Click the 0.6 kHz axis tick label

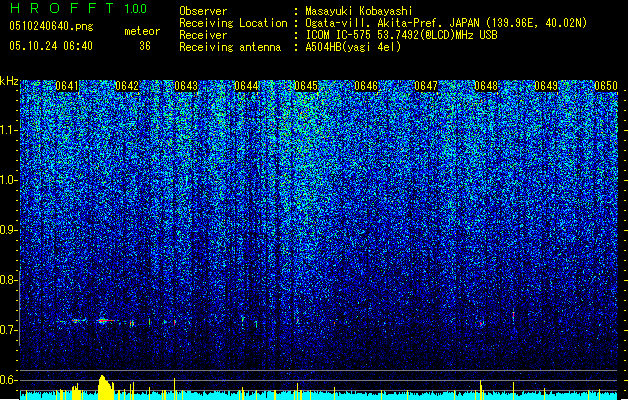point(9,380)
